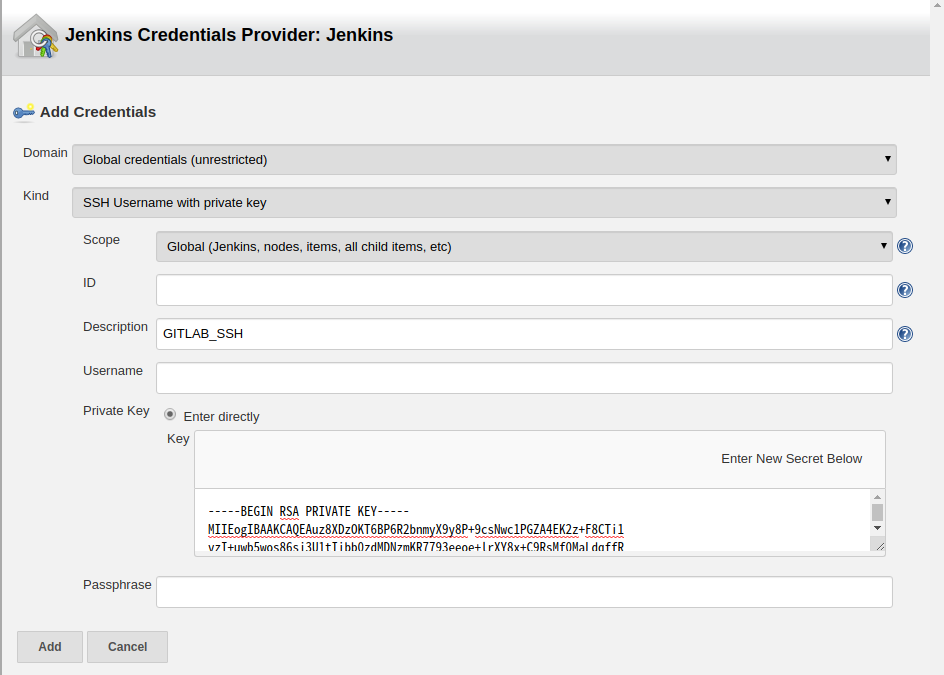
Task: Select the Enter directly radio button
Action: point(170,415)
